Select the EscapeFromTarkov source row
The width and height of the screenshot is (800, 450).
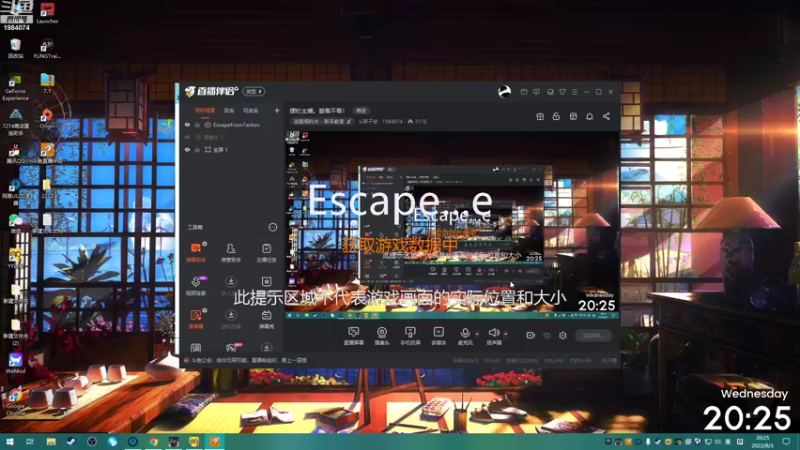point(230,125)
